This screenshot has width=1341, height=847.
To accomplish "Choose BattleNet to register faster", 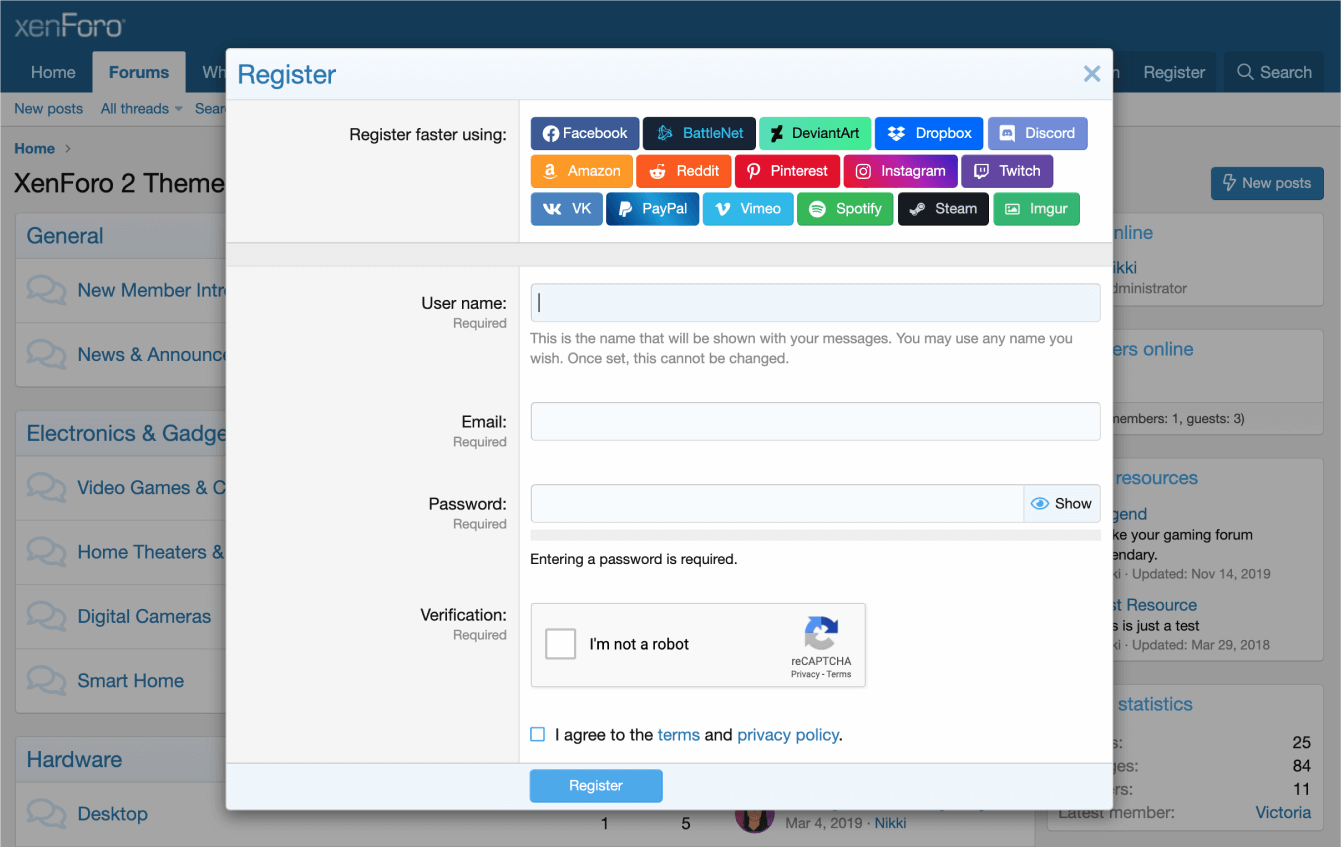I will point(699,133).
